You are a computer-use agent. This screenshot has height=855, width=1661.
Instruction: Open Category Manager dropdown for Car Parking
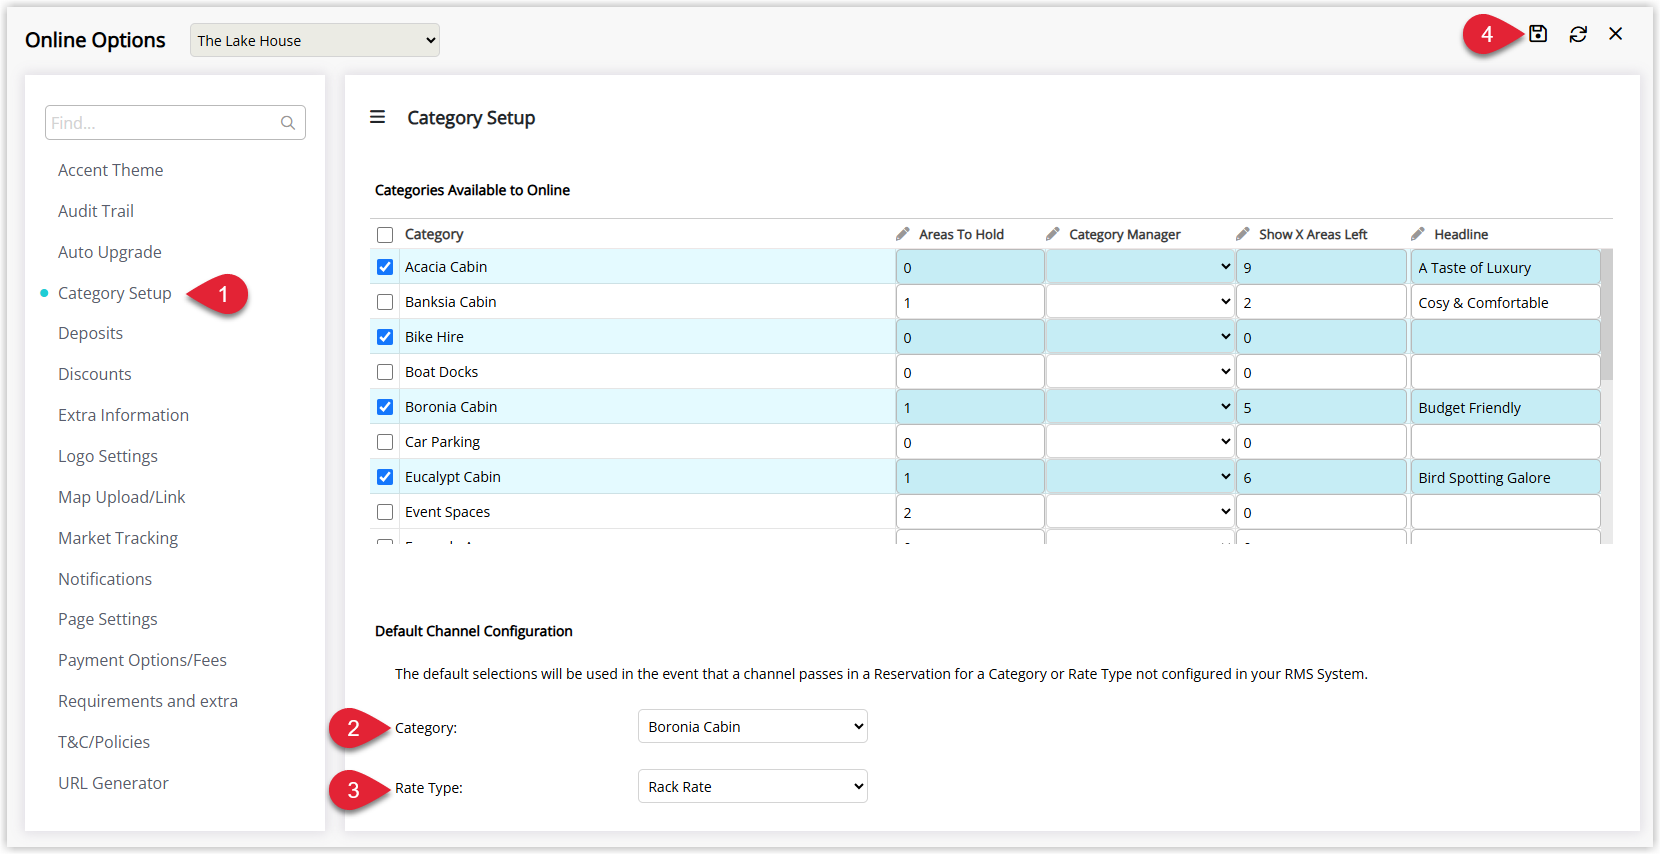point(1140,442)
